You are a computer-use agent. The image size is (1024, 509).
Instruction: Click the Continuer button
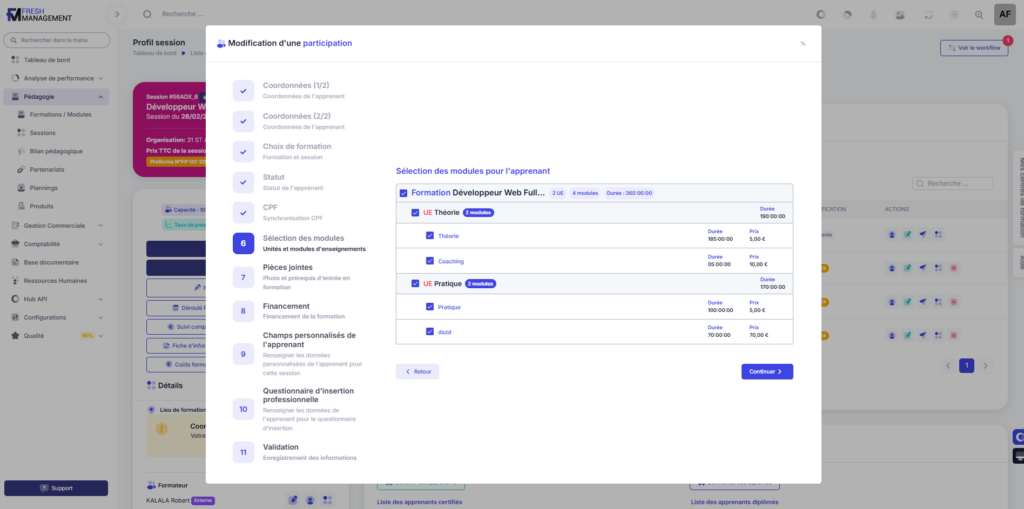pos(767,372)
